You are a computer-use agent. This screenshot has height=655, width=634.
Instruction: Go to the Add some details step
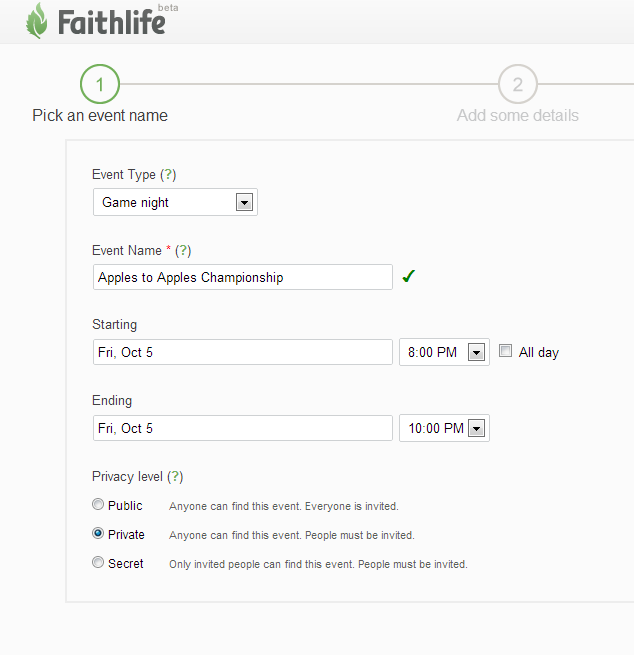pos(517,115)
